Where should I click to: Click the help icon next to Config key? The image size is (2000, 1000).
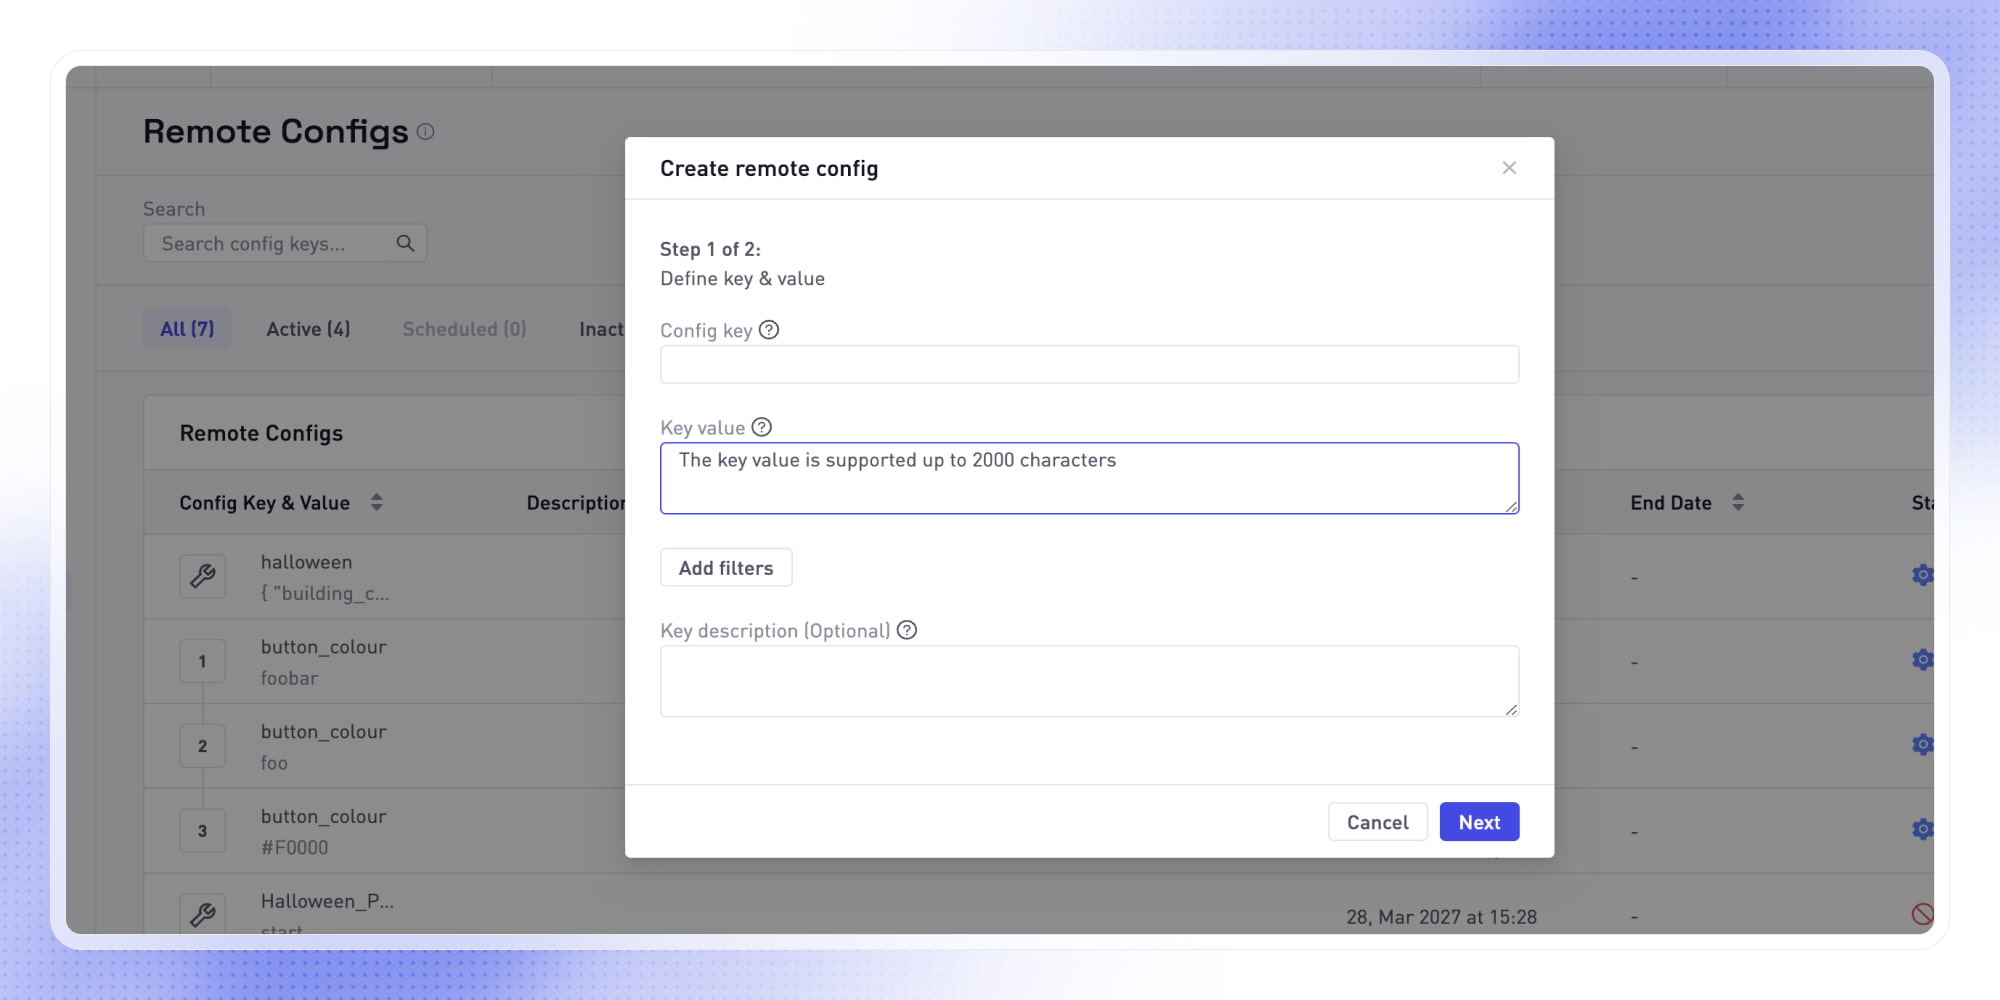pyautogui.click(x=768, y=329)
